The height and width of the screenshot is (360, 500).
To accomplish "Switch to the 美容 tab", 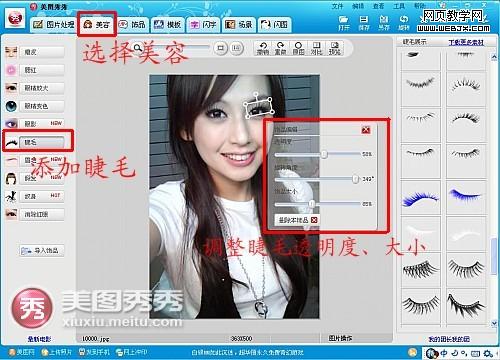I will pos(97,24).
